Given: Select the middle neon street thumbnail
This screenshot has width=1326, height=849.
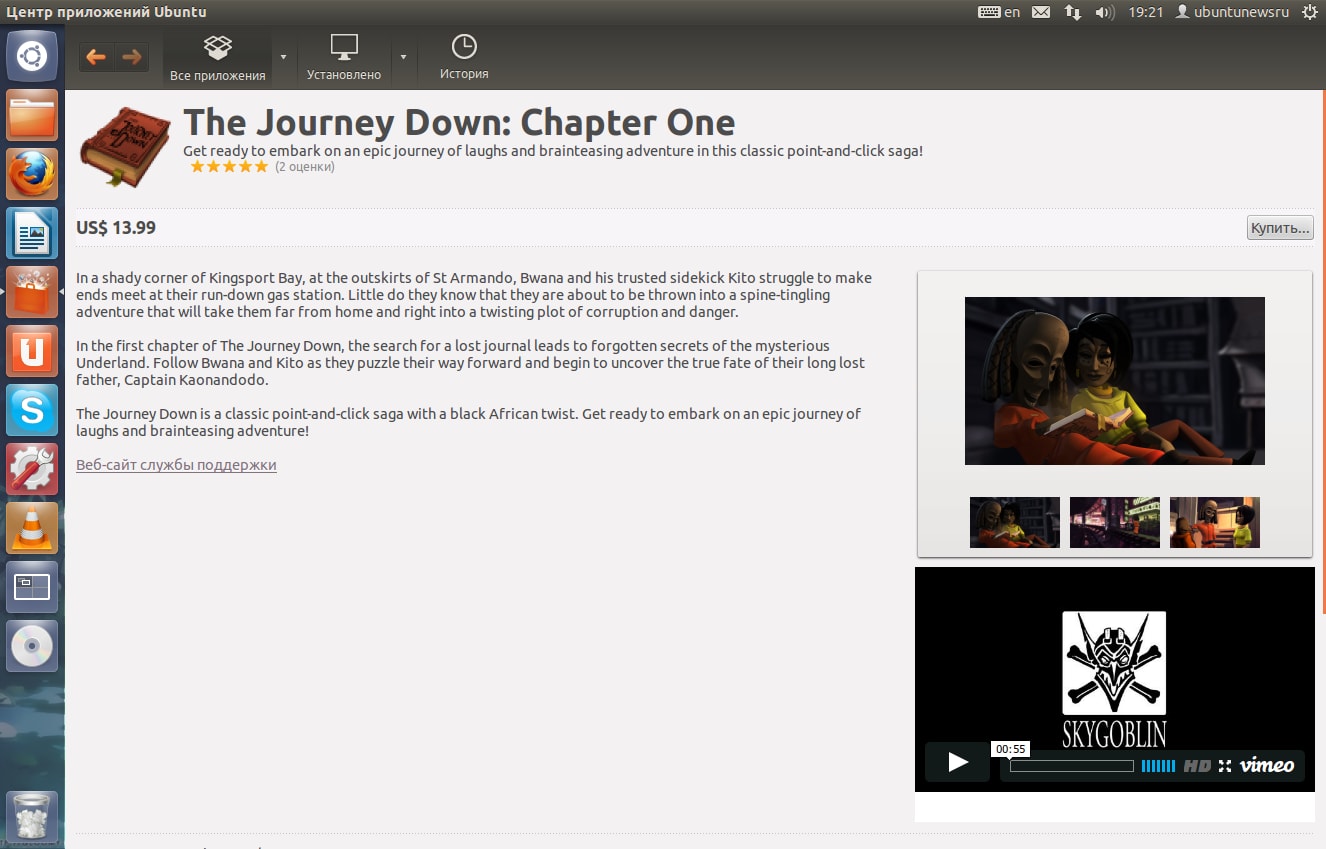Looking at the screenshot, I should pyautogui.click(x=1115, y=522).
